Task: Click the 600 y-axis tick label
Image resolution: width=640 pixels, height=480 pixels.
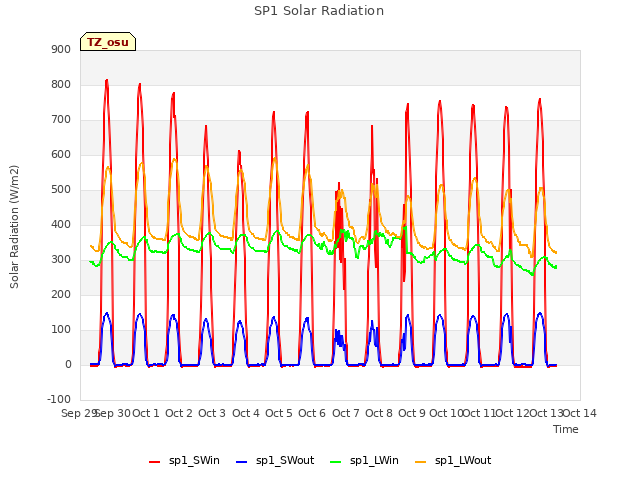Action: (61, 155)
